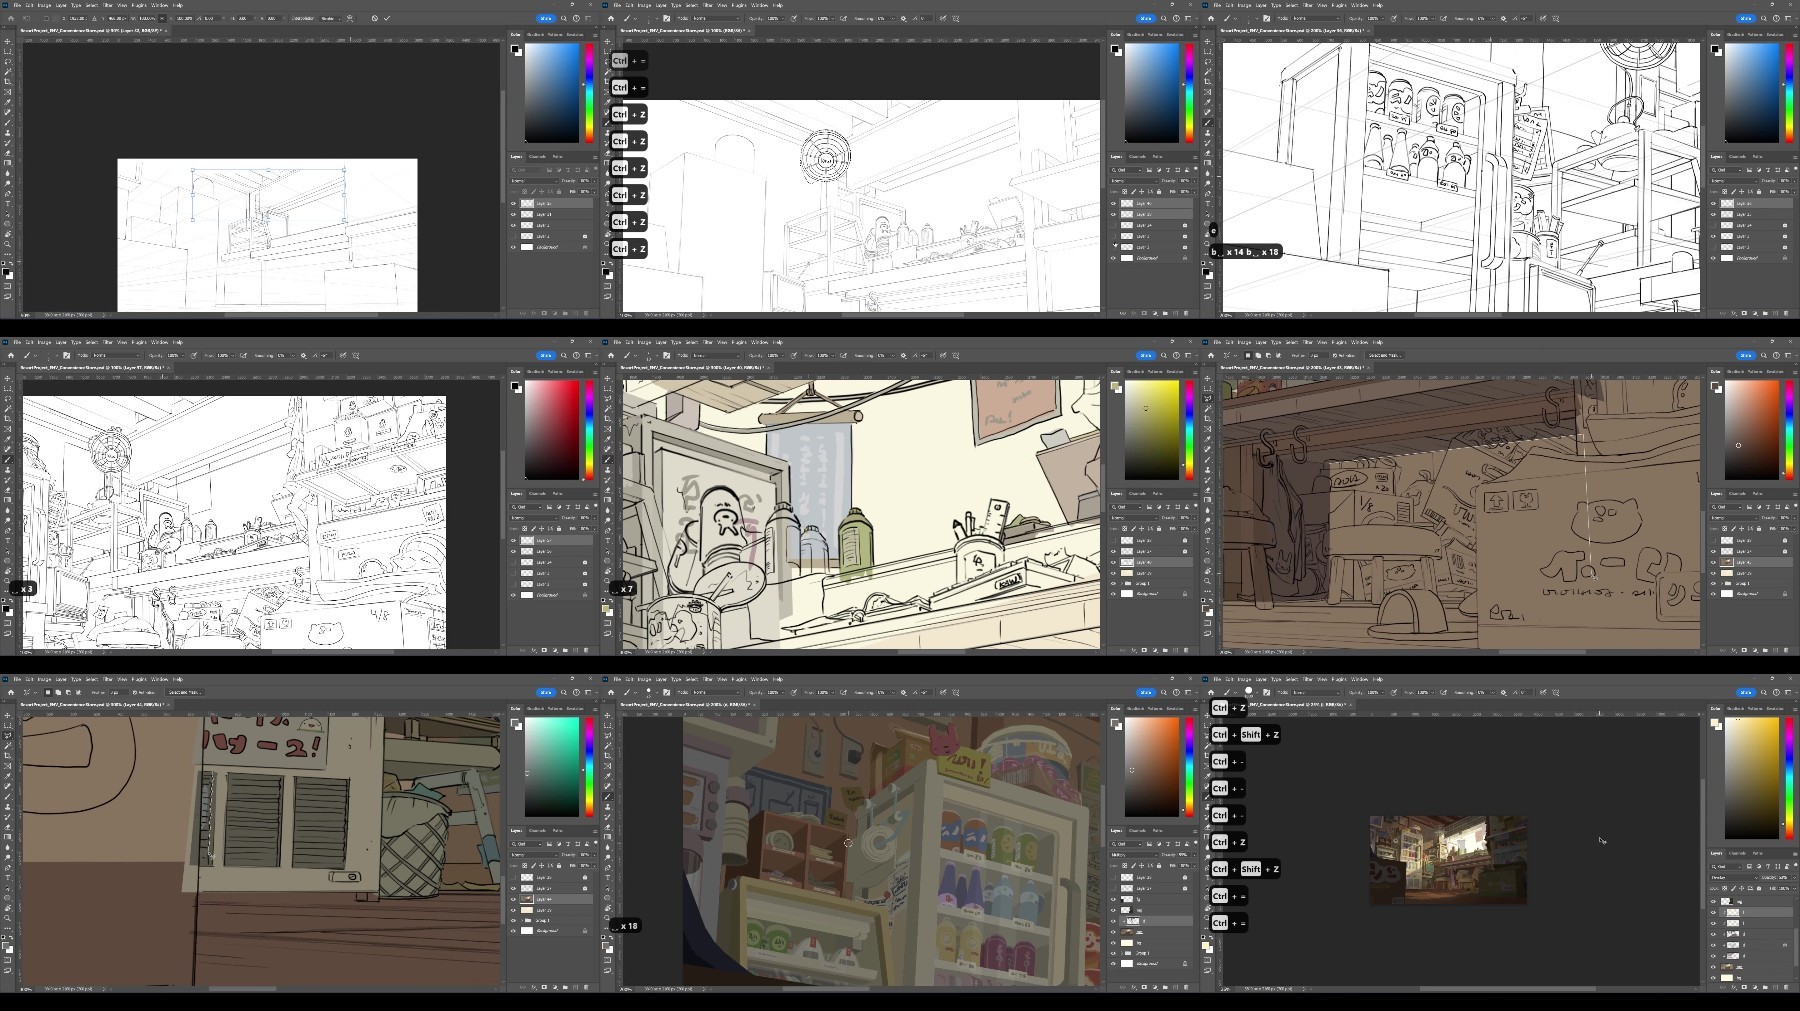Click Home icon in the top-center window options bar
This screenshot has width=1800, height=1011.
(x=611, y=18)
